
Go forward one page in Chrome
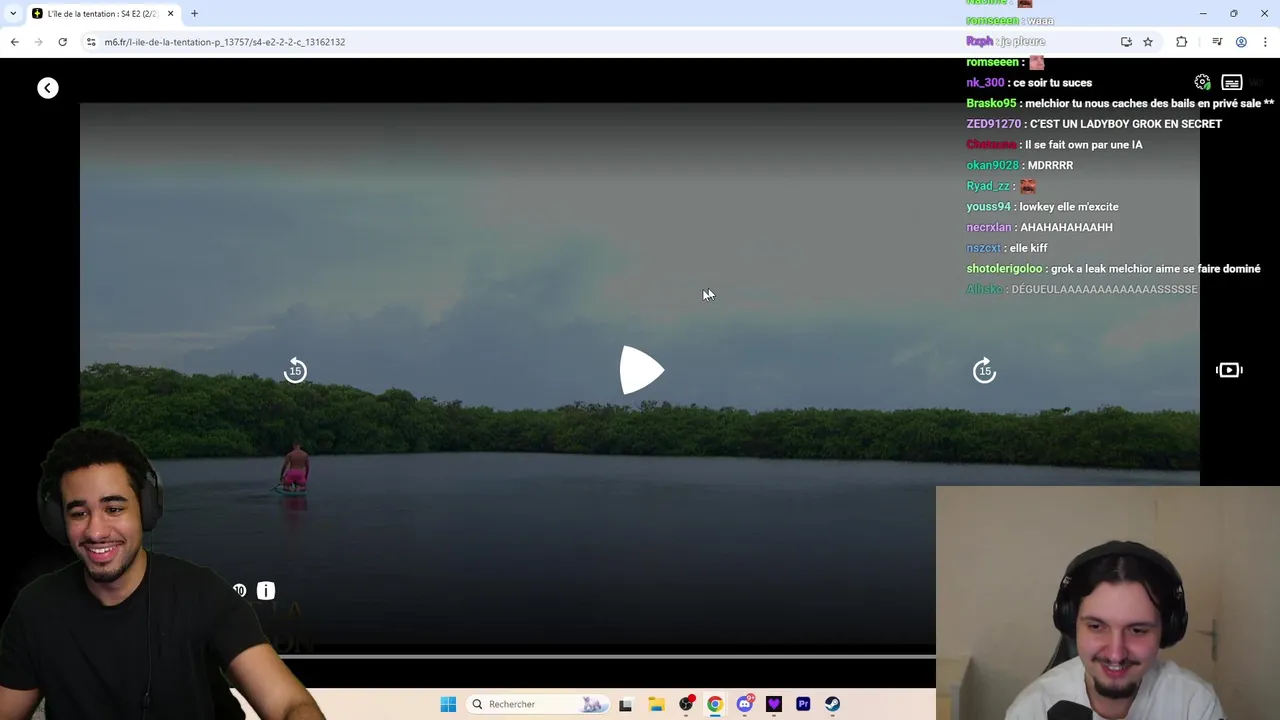(x=39, y=42)
